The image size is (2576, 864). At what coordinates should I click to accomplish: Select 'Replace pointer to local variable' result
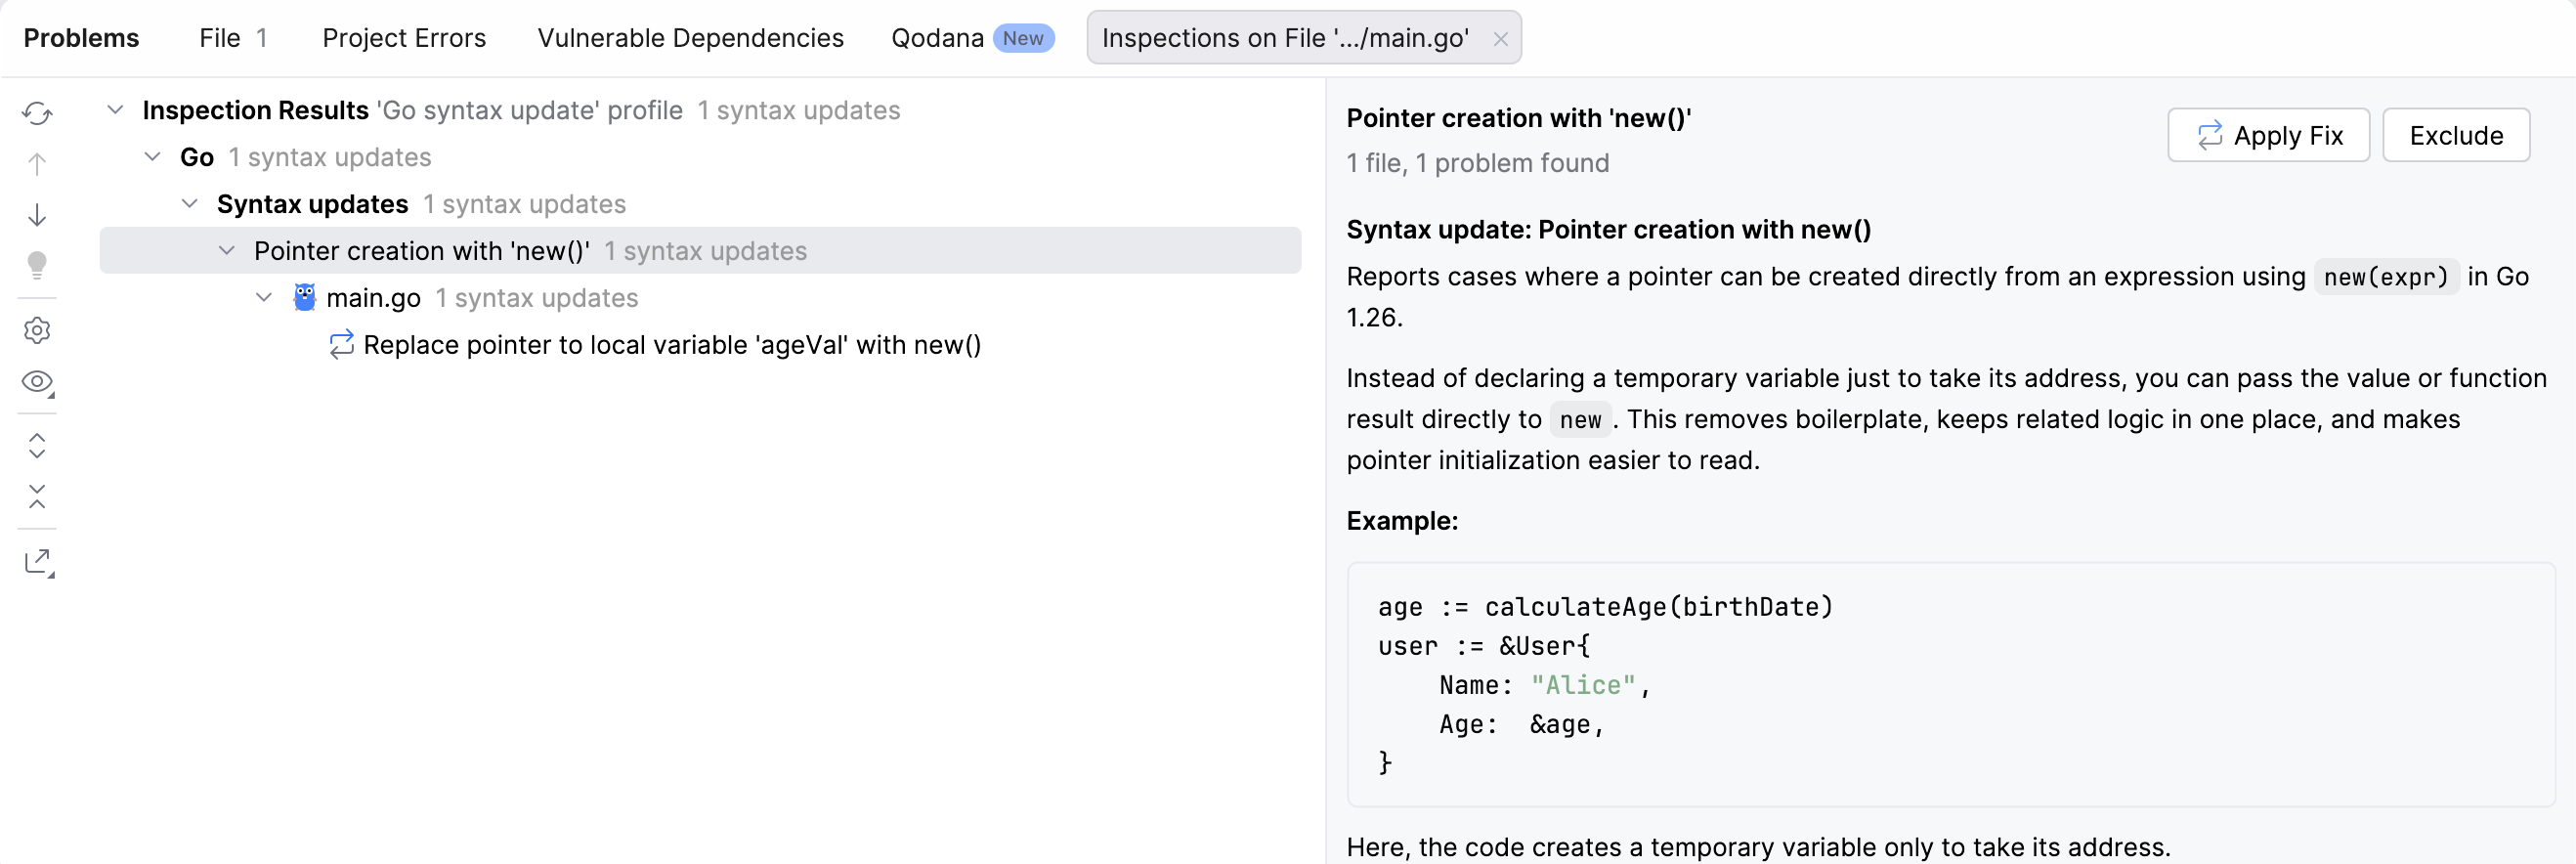(672, 345)
